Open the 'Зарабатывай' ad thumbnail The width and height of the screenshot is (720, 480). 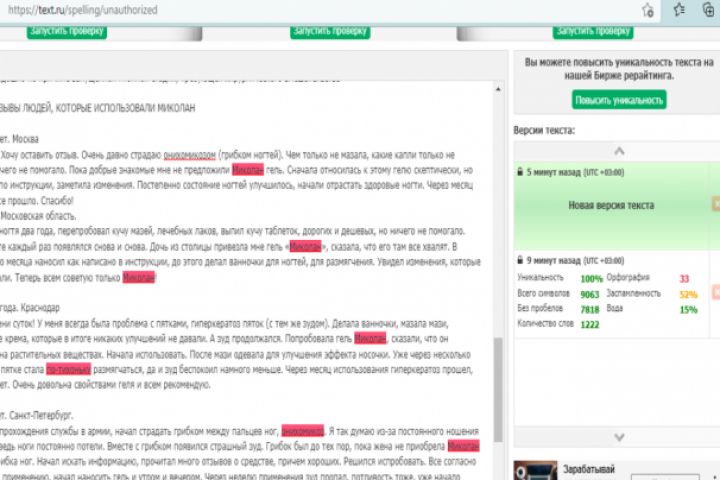[x=535, y=471]
